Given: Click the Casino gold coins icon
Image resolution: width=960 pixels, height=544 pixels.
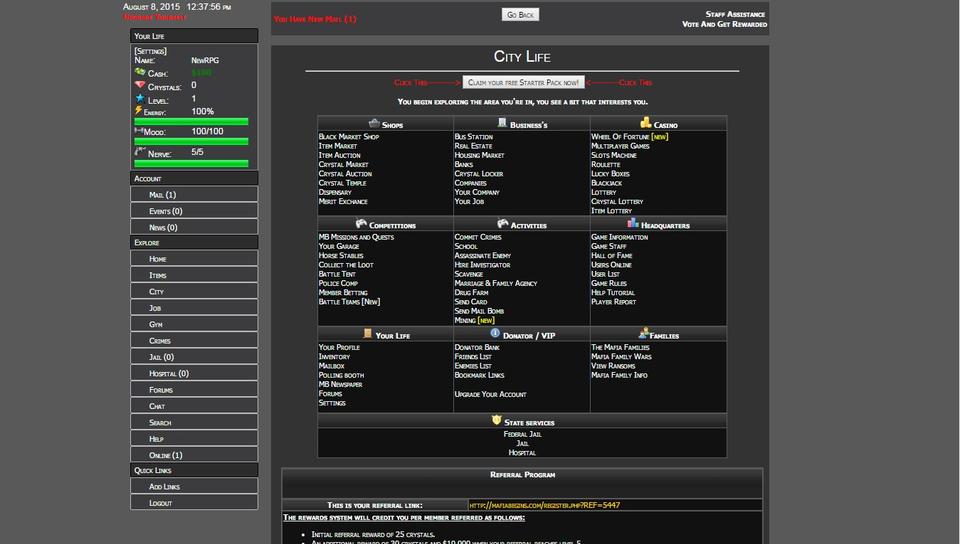Looking at the screenshot, I should 646,123.
